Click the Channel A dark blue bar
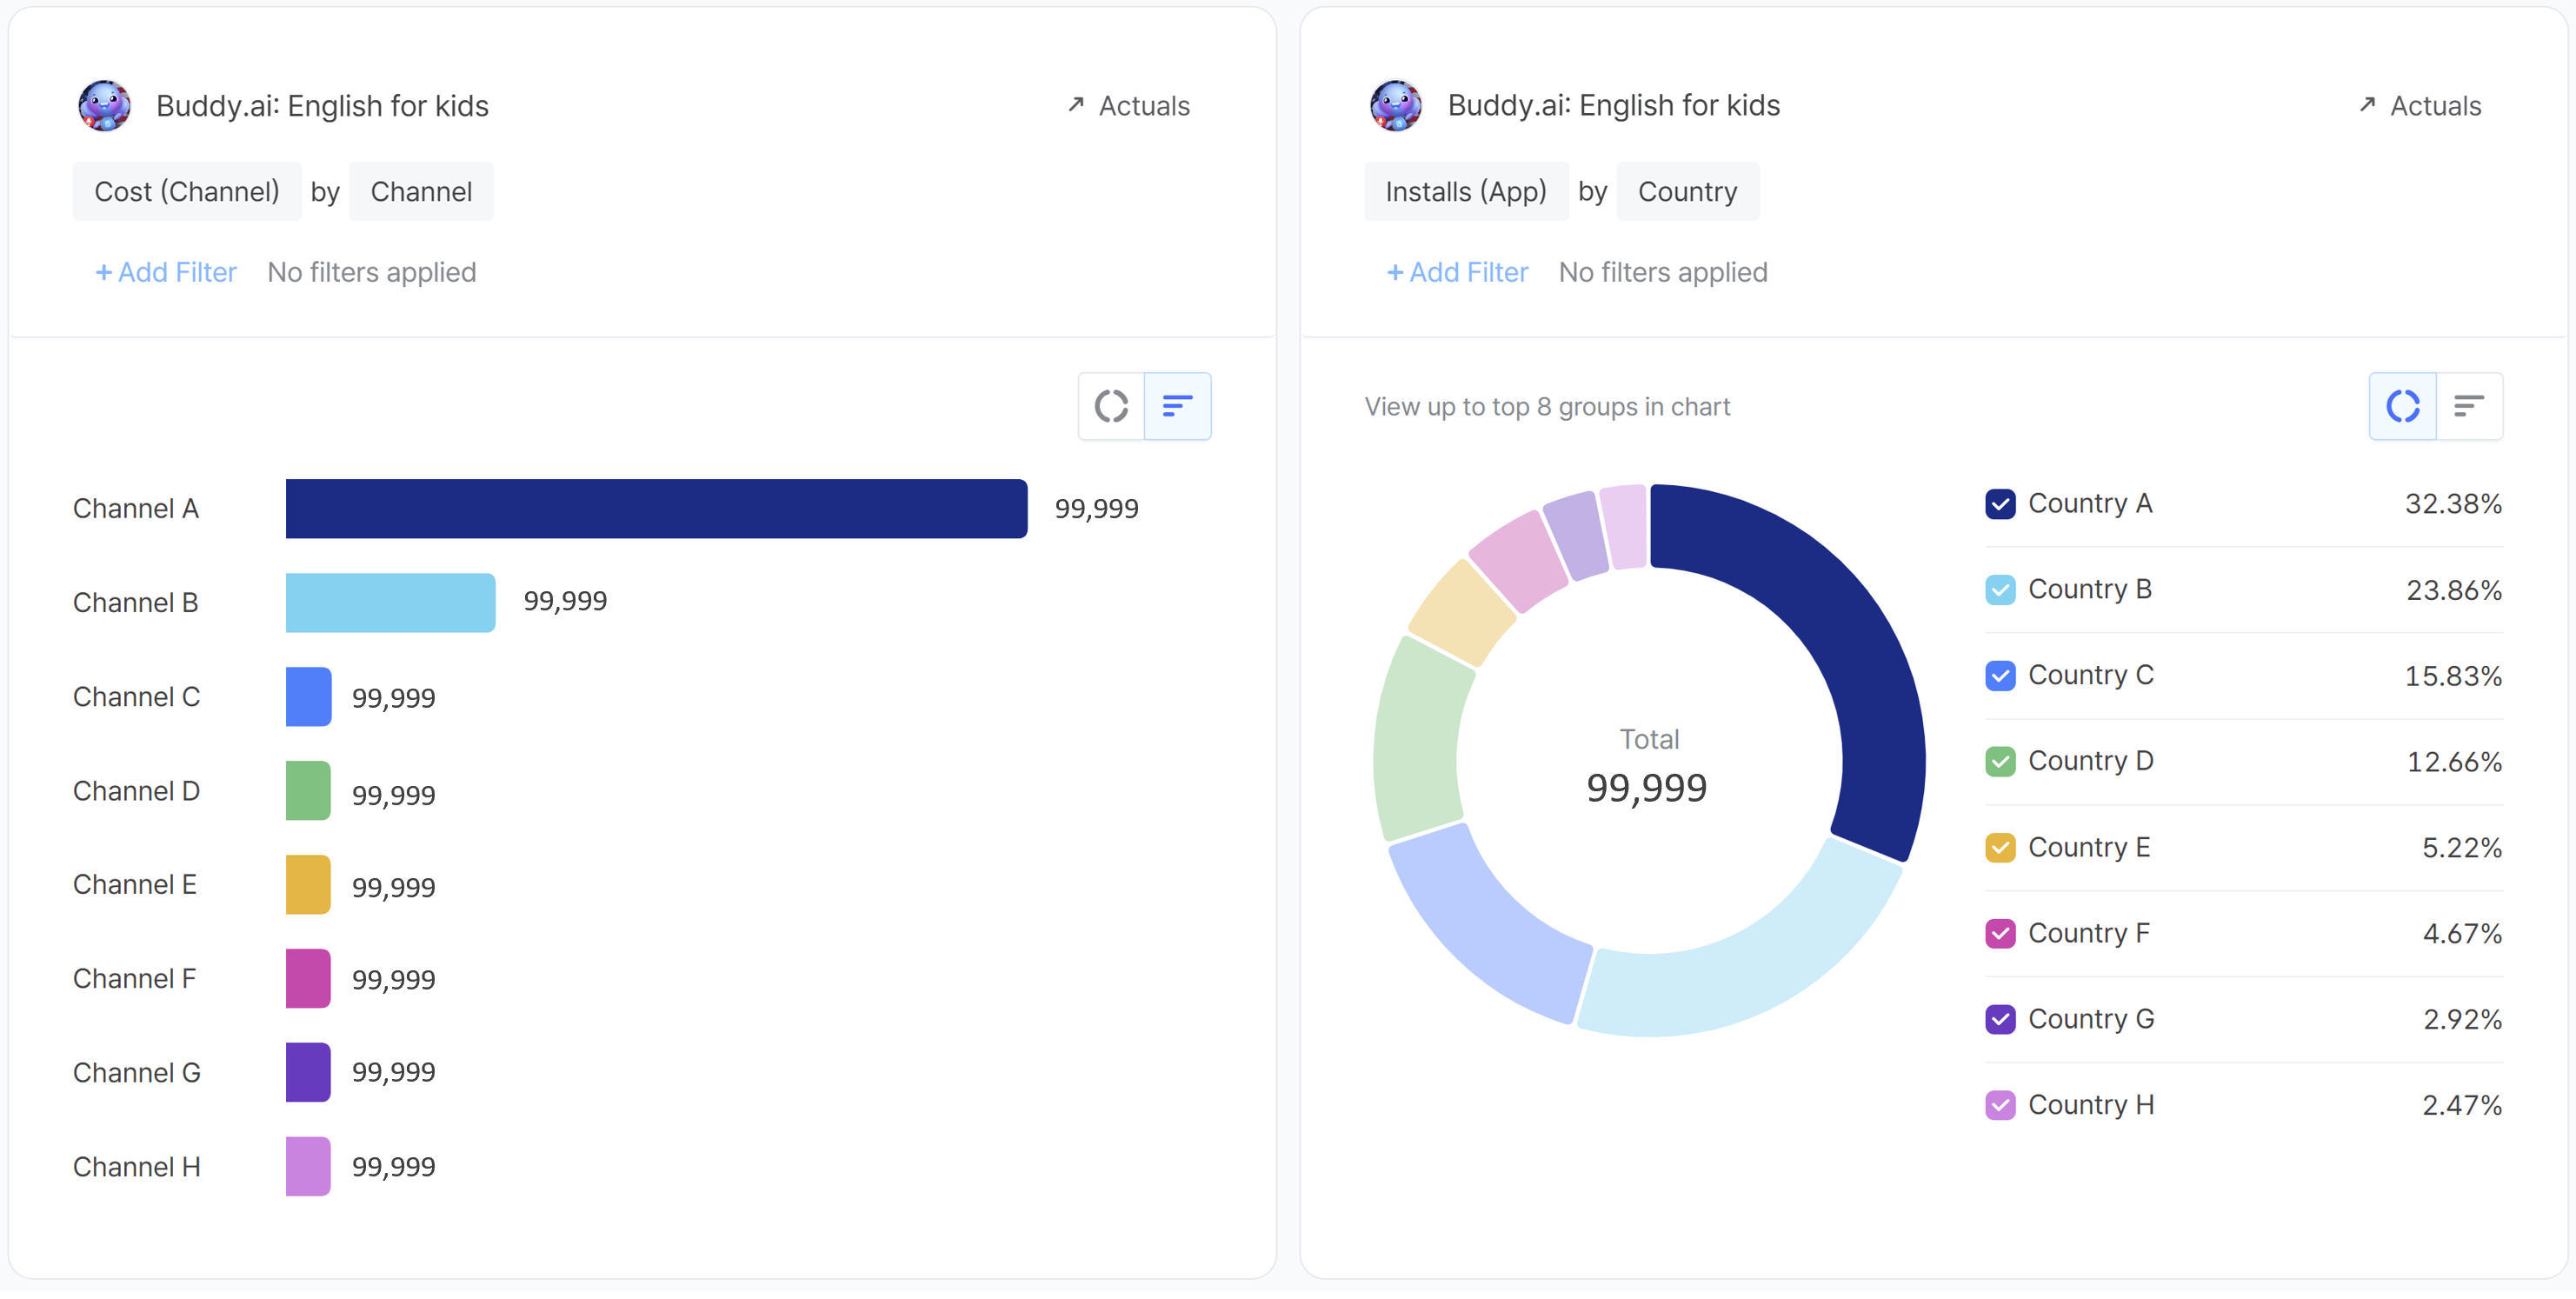This screenshot has width=2576, height=1299. pyautogui.click(x=656, y=509)
